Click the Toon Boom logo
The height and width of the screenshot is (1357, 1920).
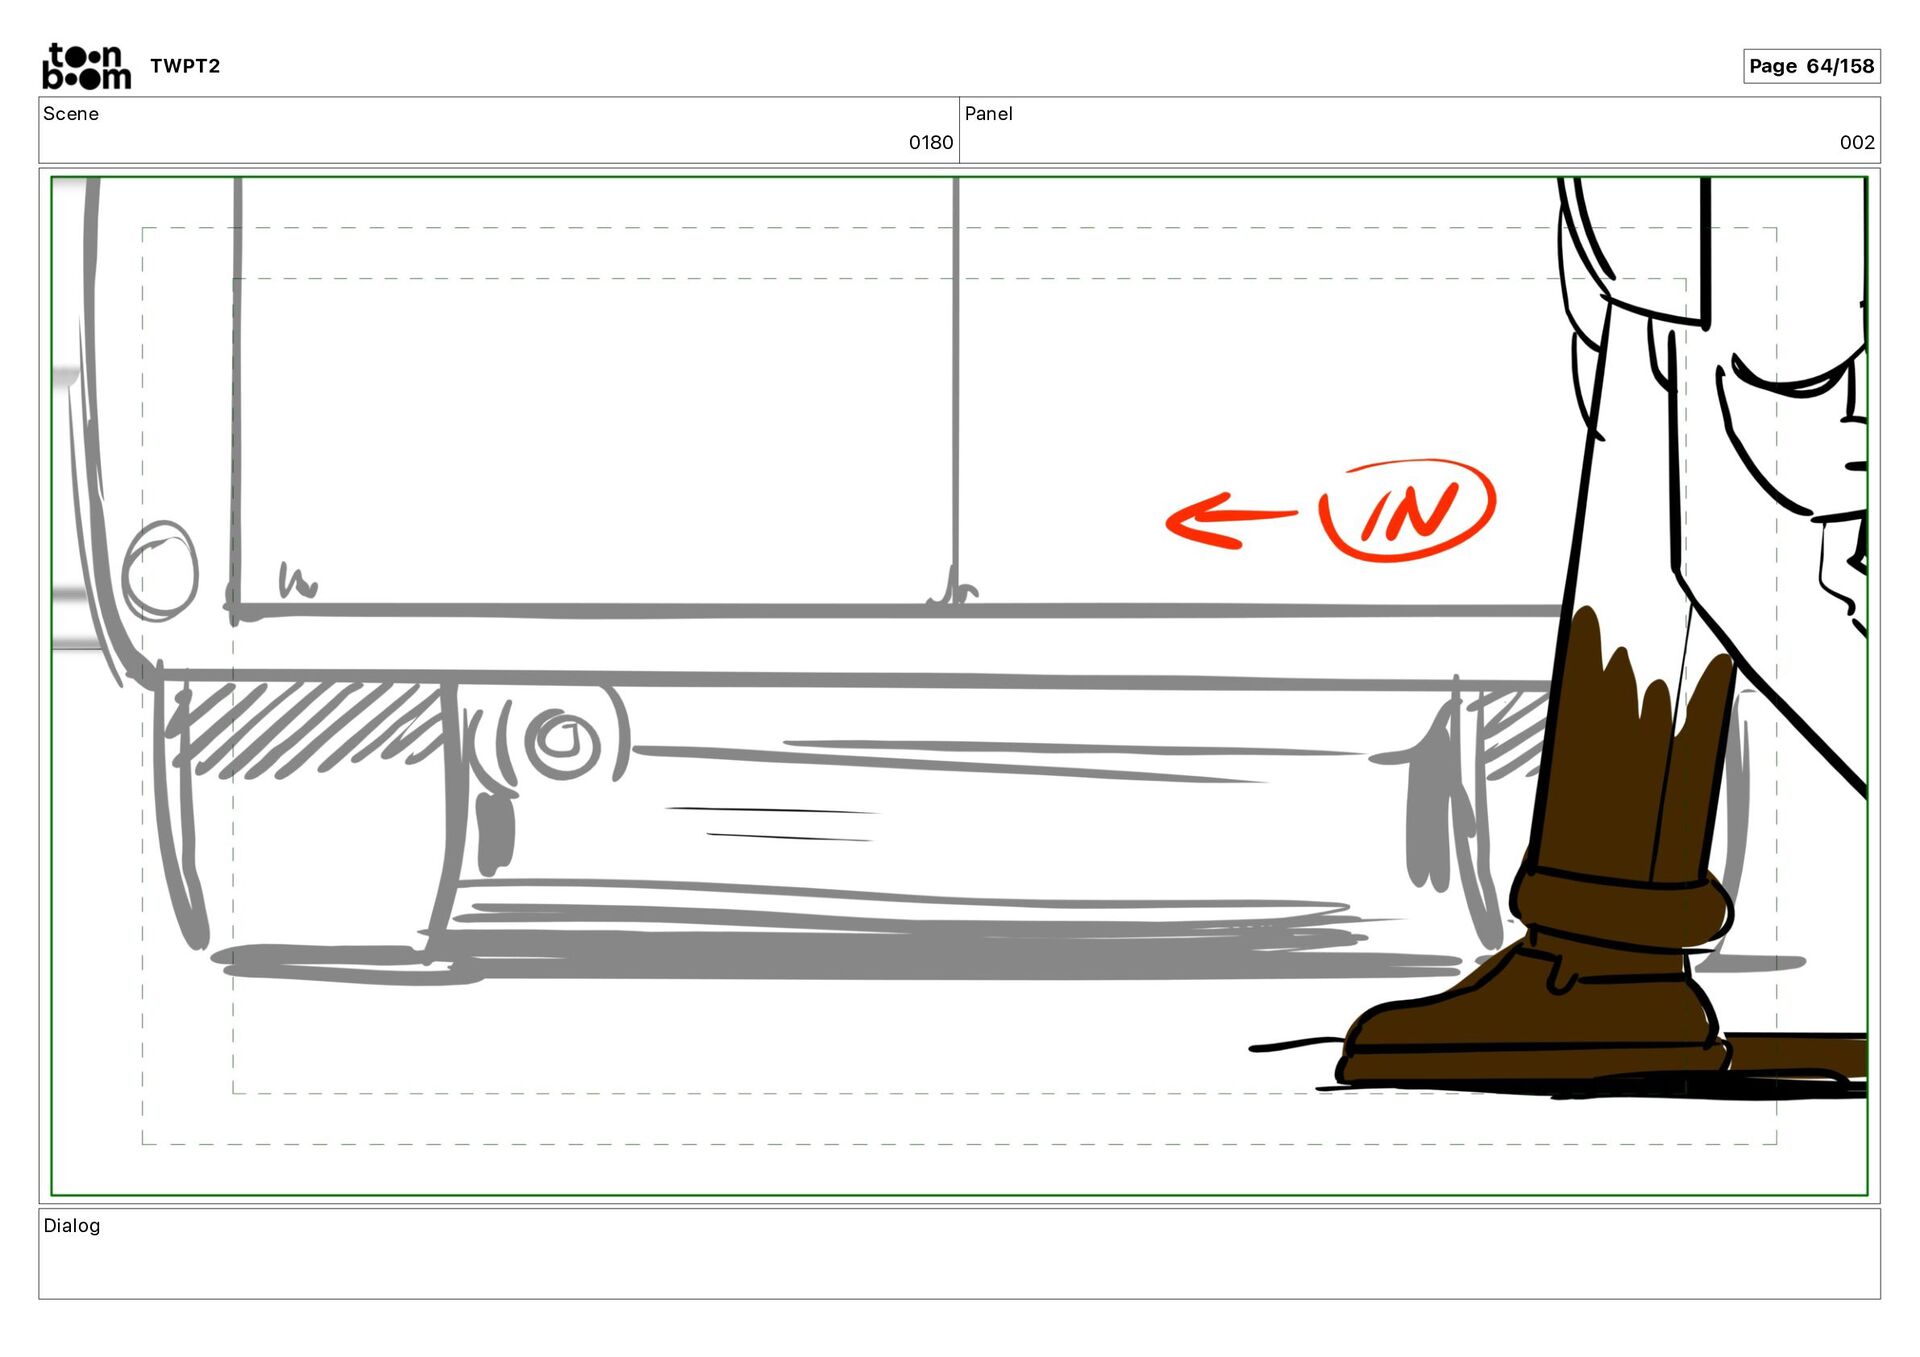(86, 66)
